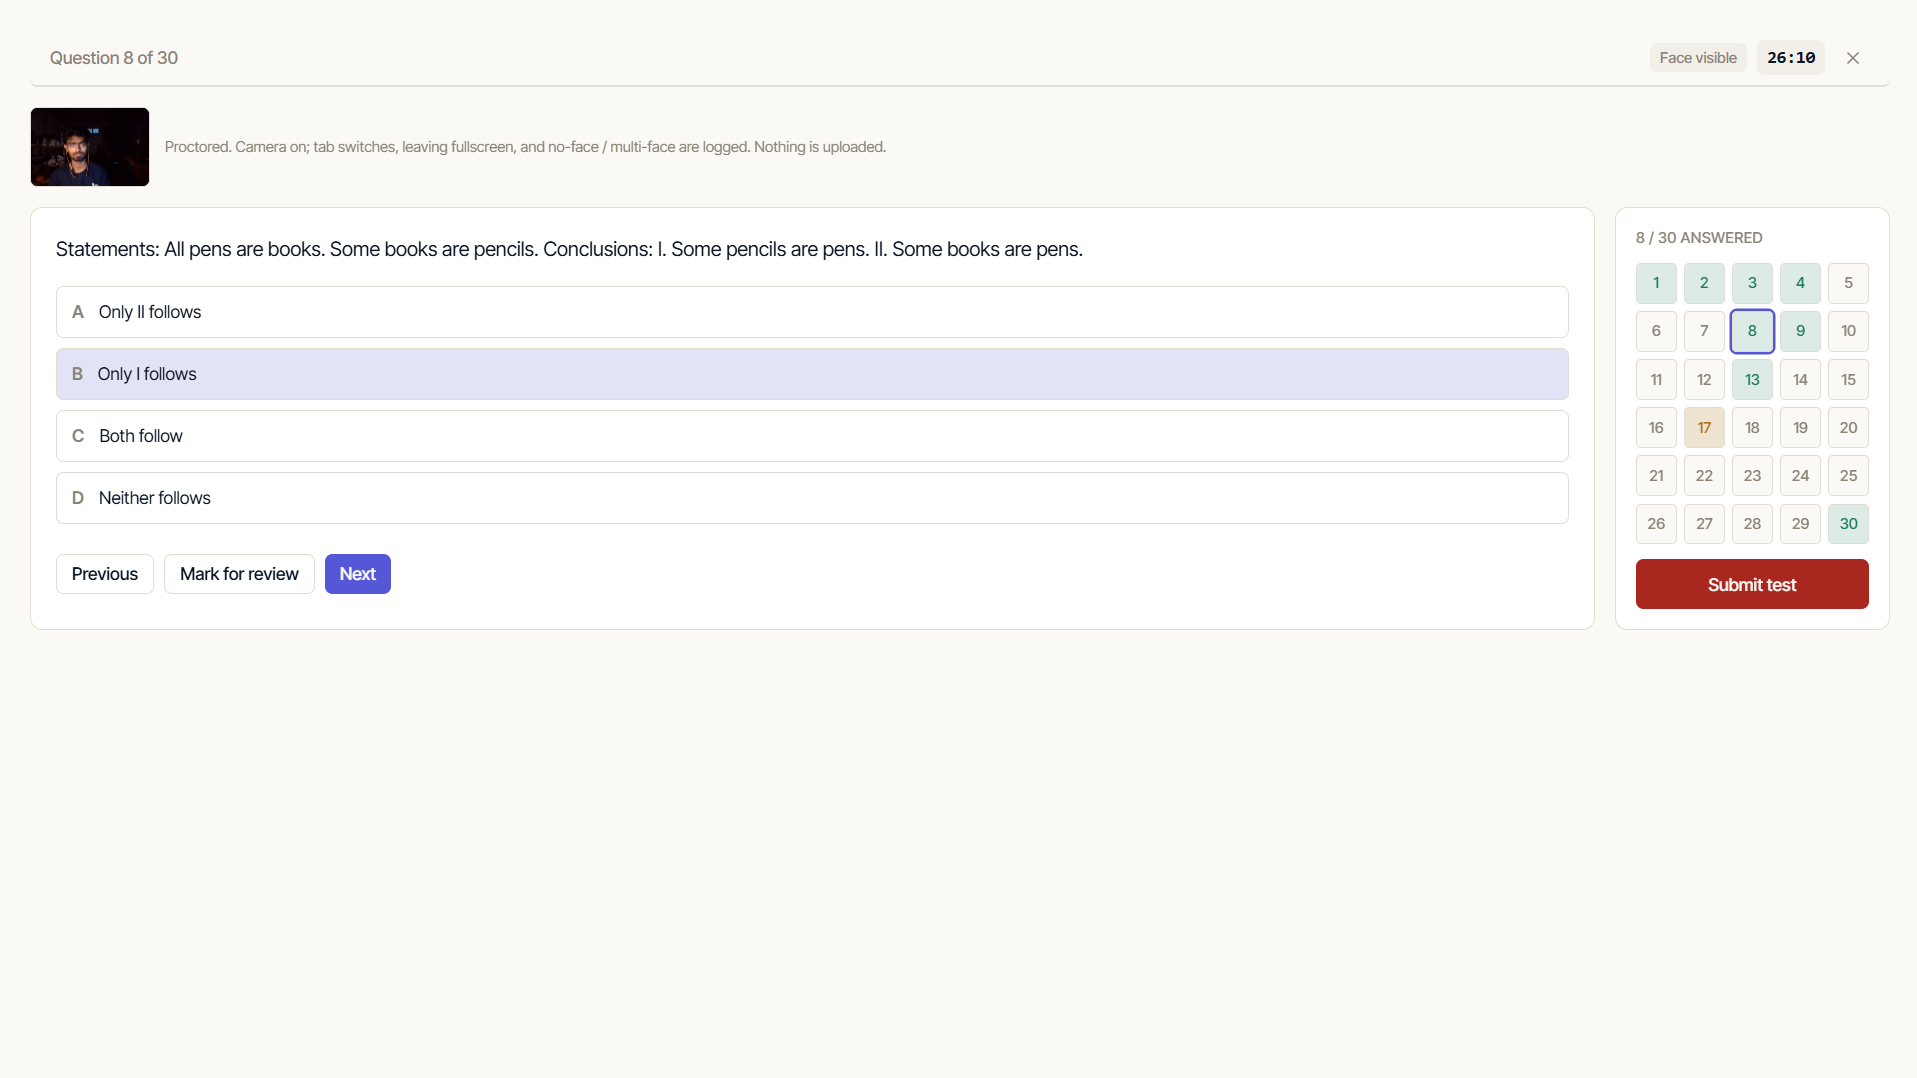Jump to question 12
The image size is (1917, 1078).
tap(1704, 380)
